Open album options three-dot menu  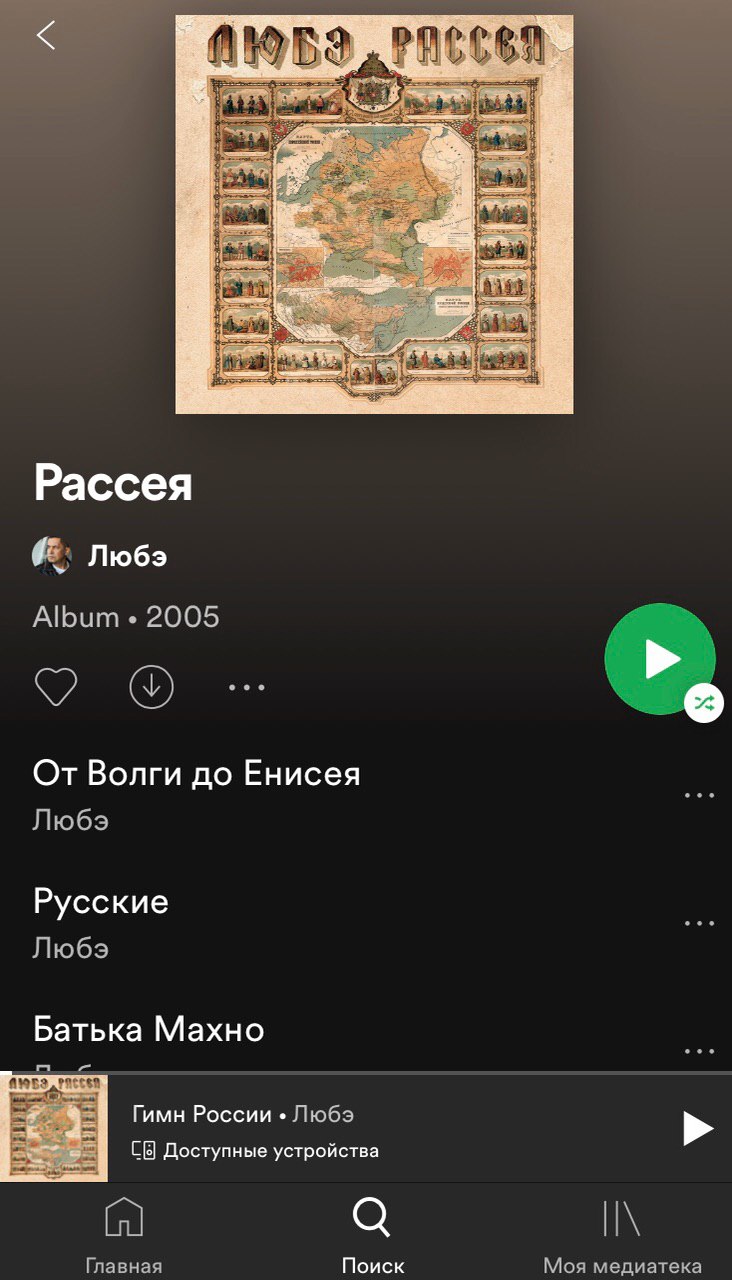(x=246, y=687)
